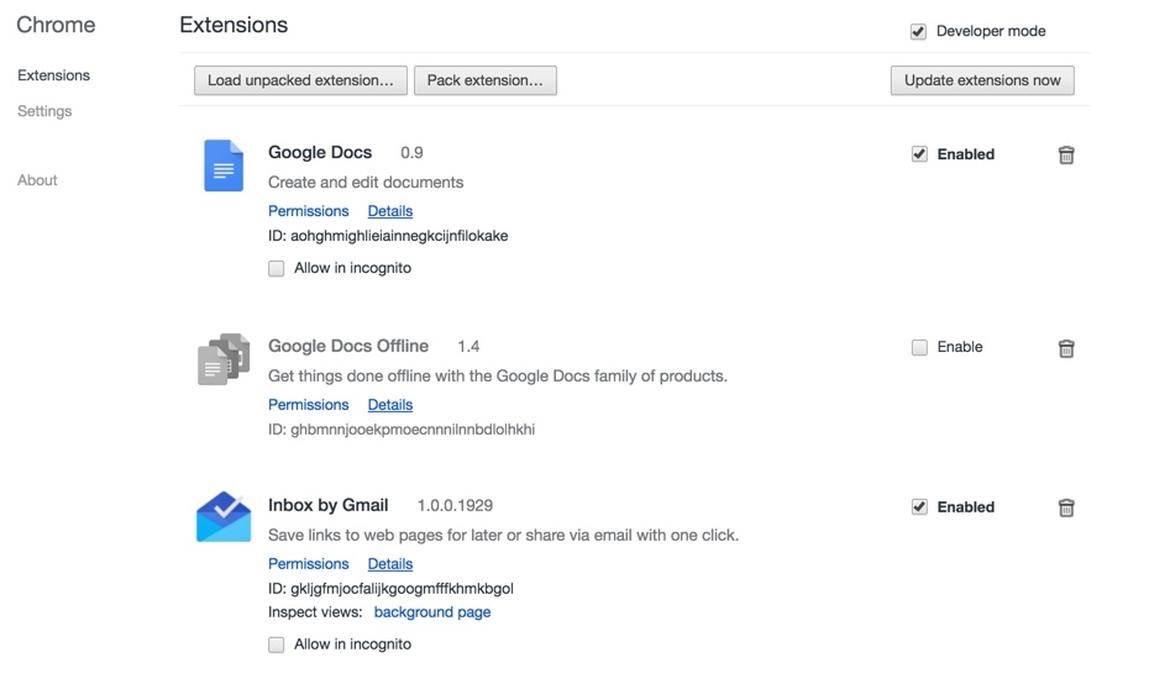Allow Google Docs in incognito
Screen dimensions: 1170x684
pyautogui.click(x=277, y=269)
